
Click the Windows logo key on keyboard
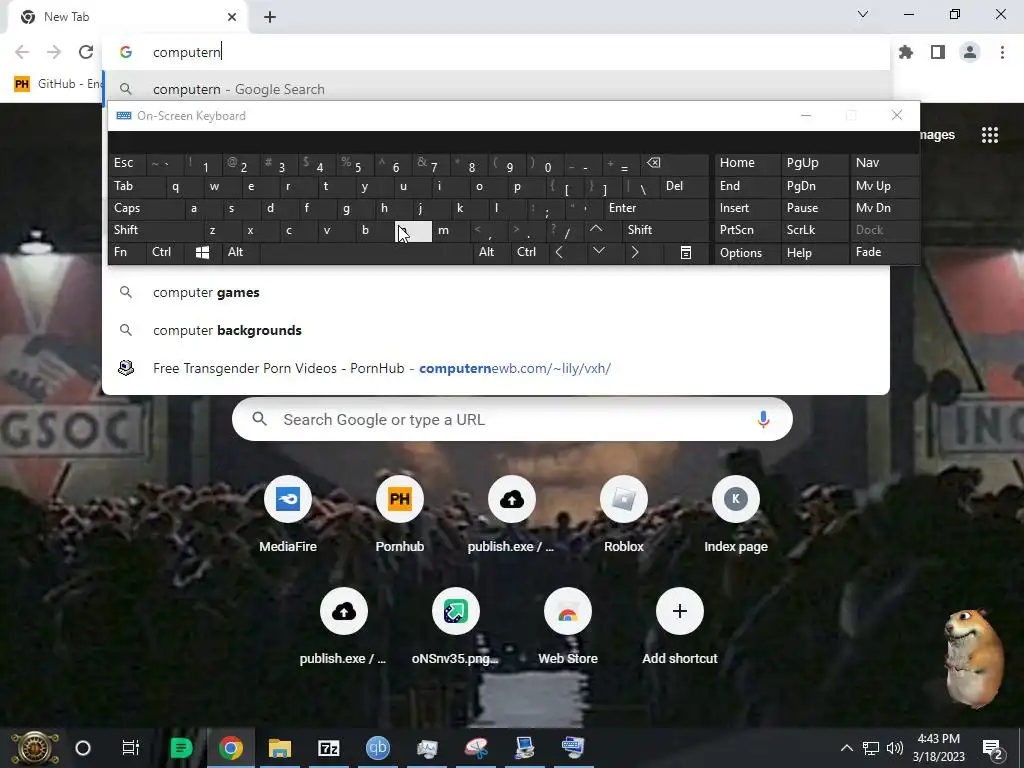point(202,253)
